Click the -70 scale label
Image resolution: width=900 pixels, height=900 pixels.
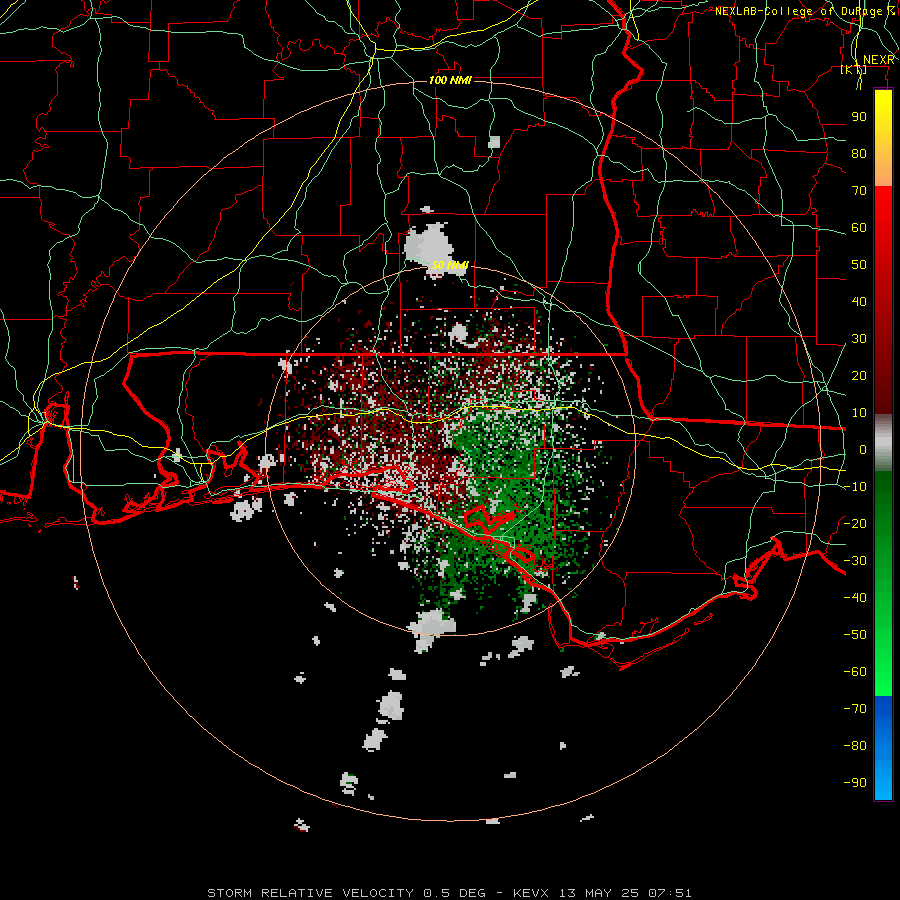[855, 709]
